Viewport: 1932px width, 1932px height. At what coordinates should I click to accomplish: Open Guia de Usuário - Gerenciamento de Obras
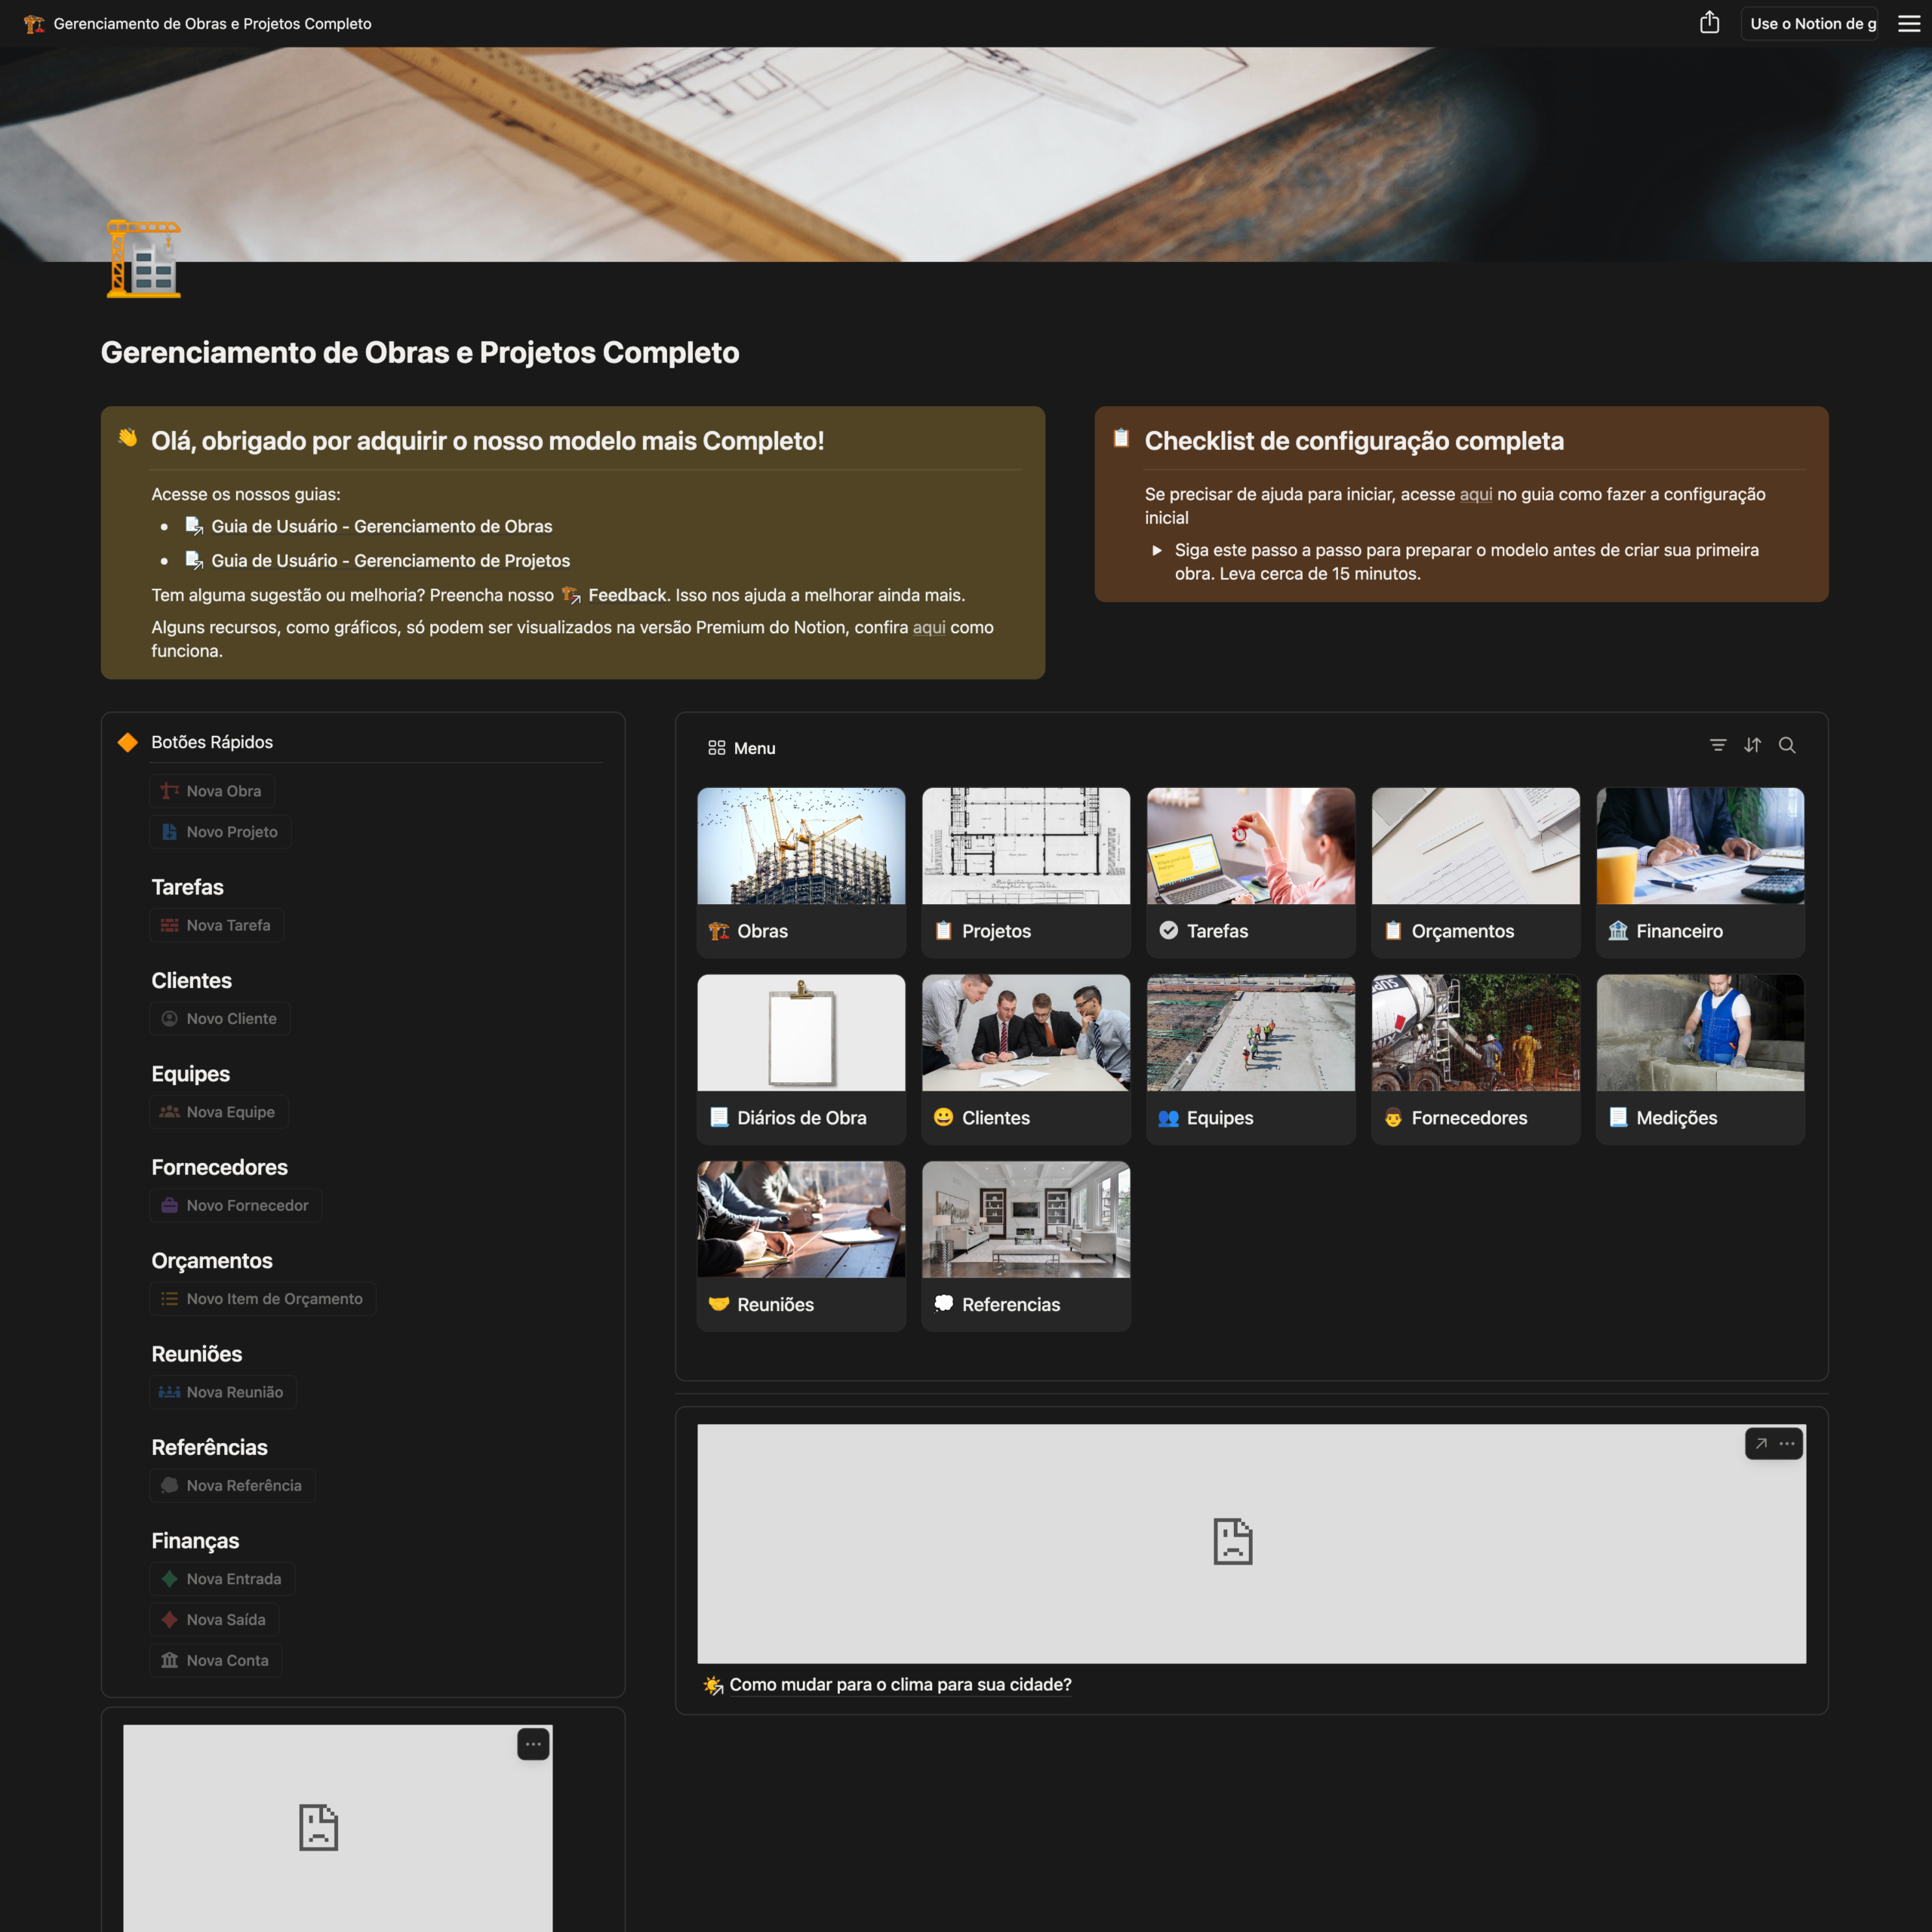click(x=381, y=526)
